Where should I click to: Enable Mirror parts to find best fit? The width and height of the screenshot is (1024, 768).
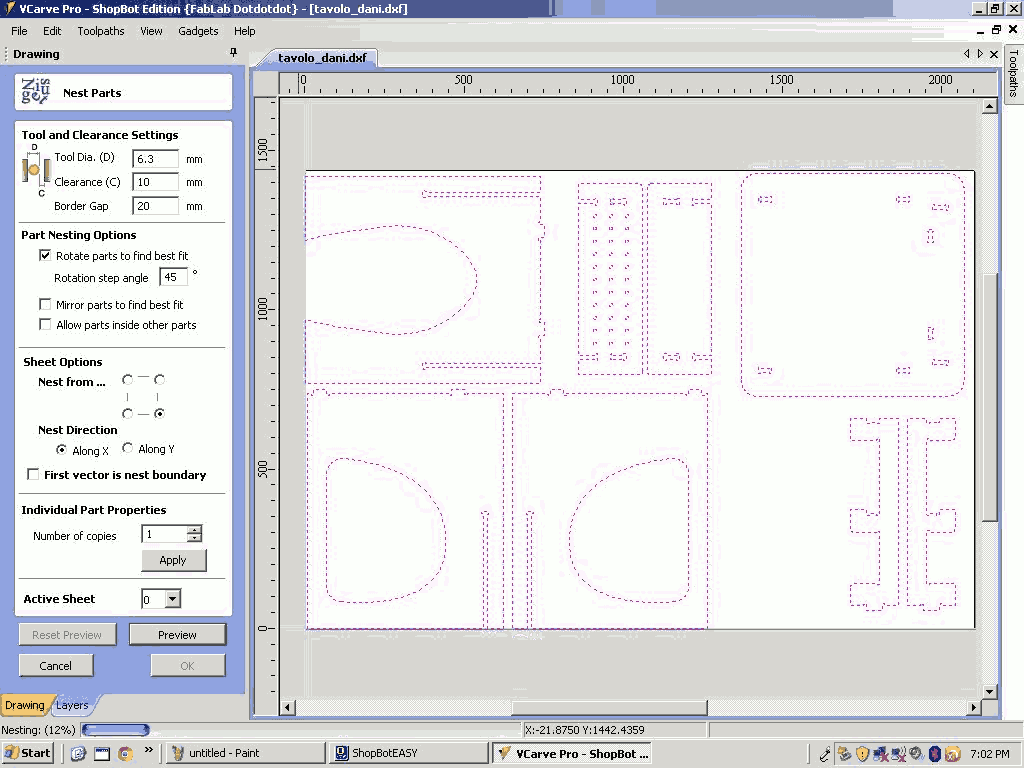coord(45,304)
